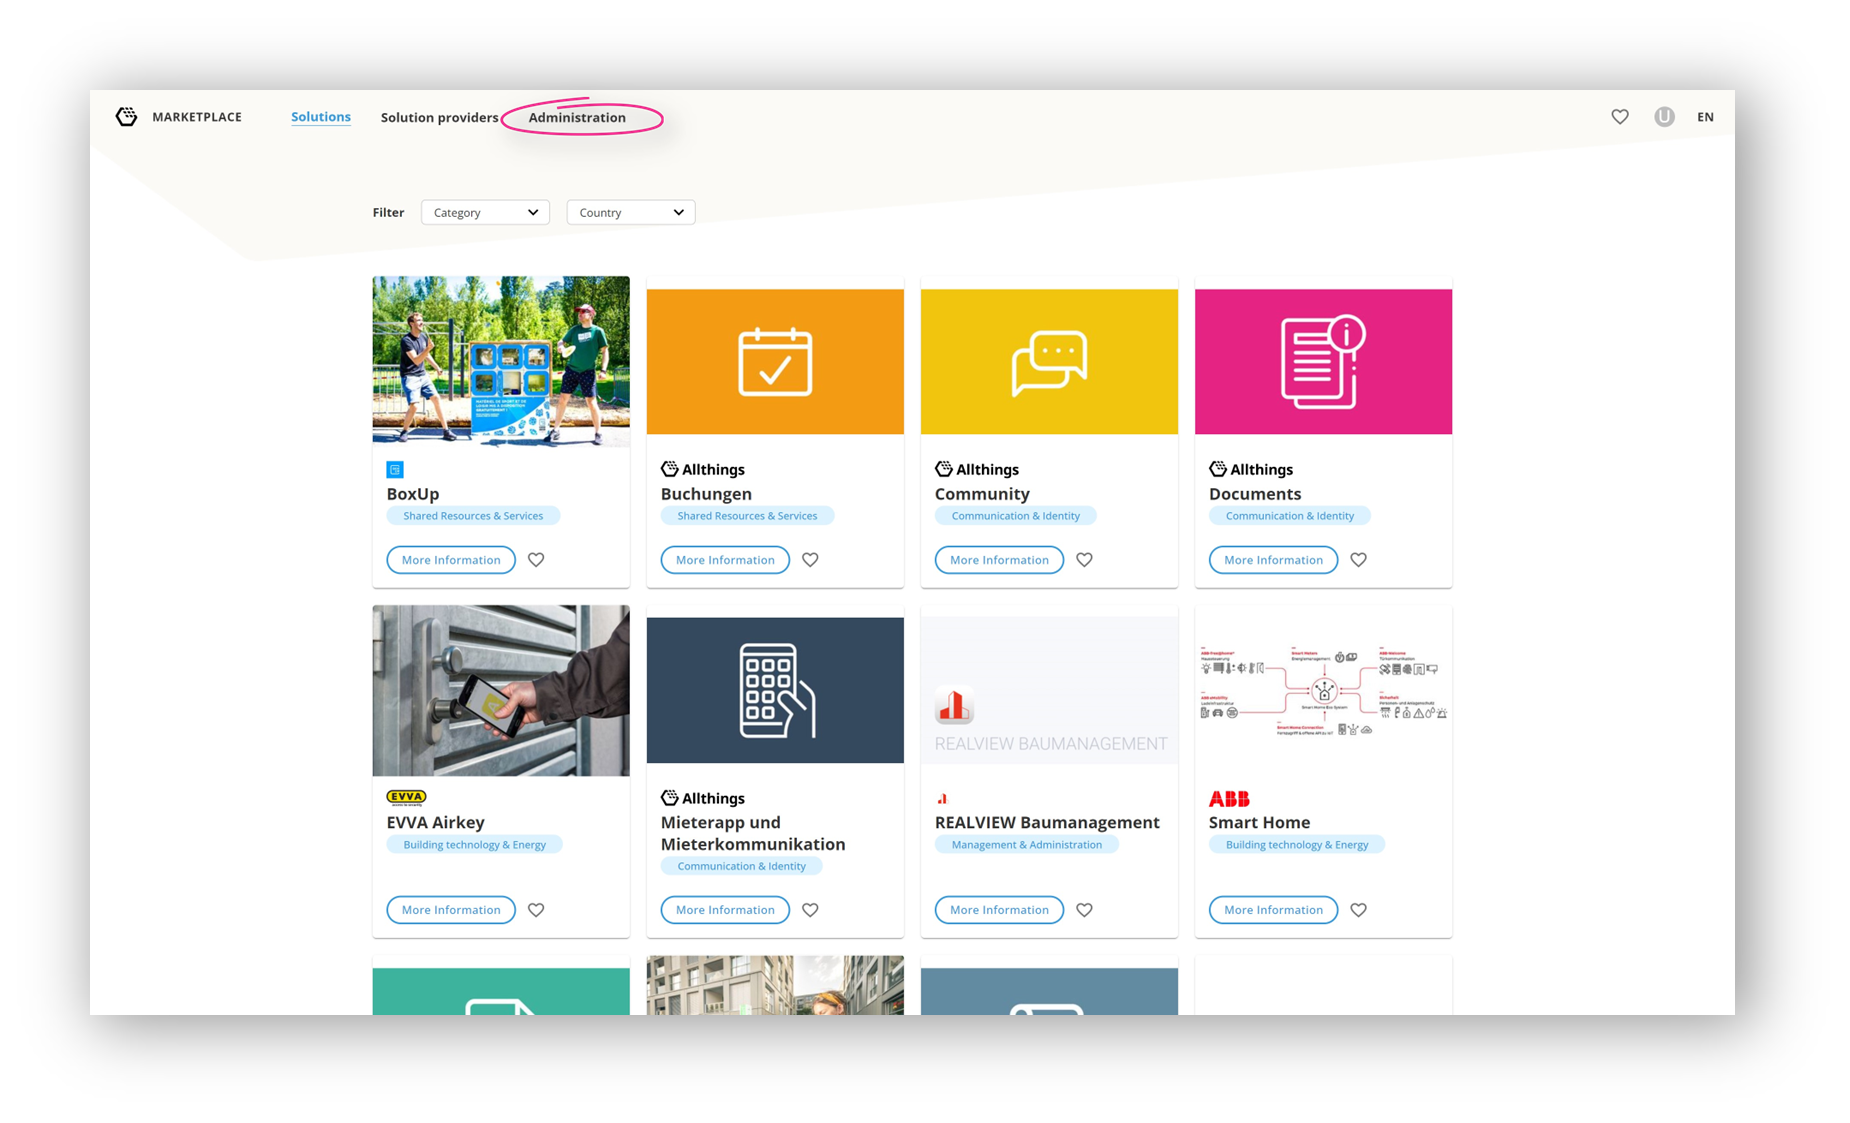Open the Smart Home diagram image
The height and width of the screenshot is (1123, 1850).
point(1323,690)
